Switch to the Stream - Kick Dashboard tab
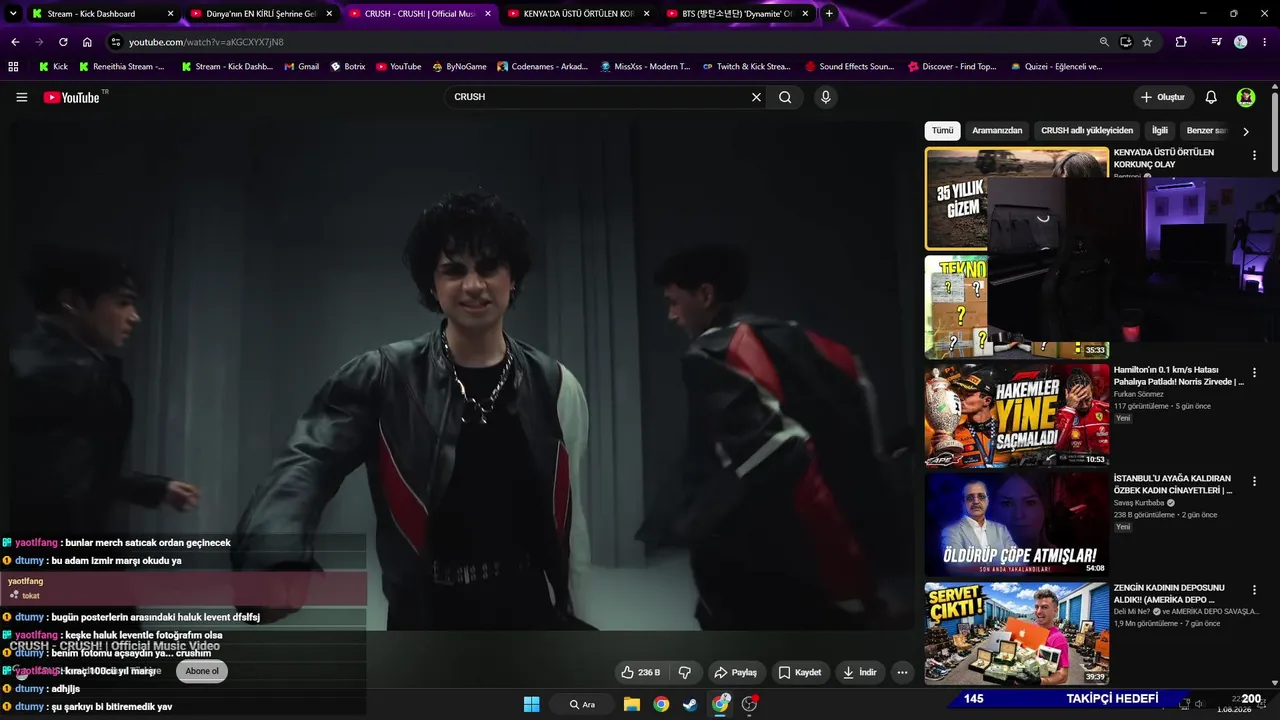Viewport: 1280px width, 720px height. point(103,14)
